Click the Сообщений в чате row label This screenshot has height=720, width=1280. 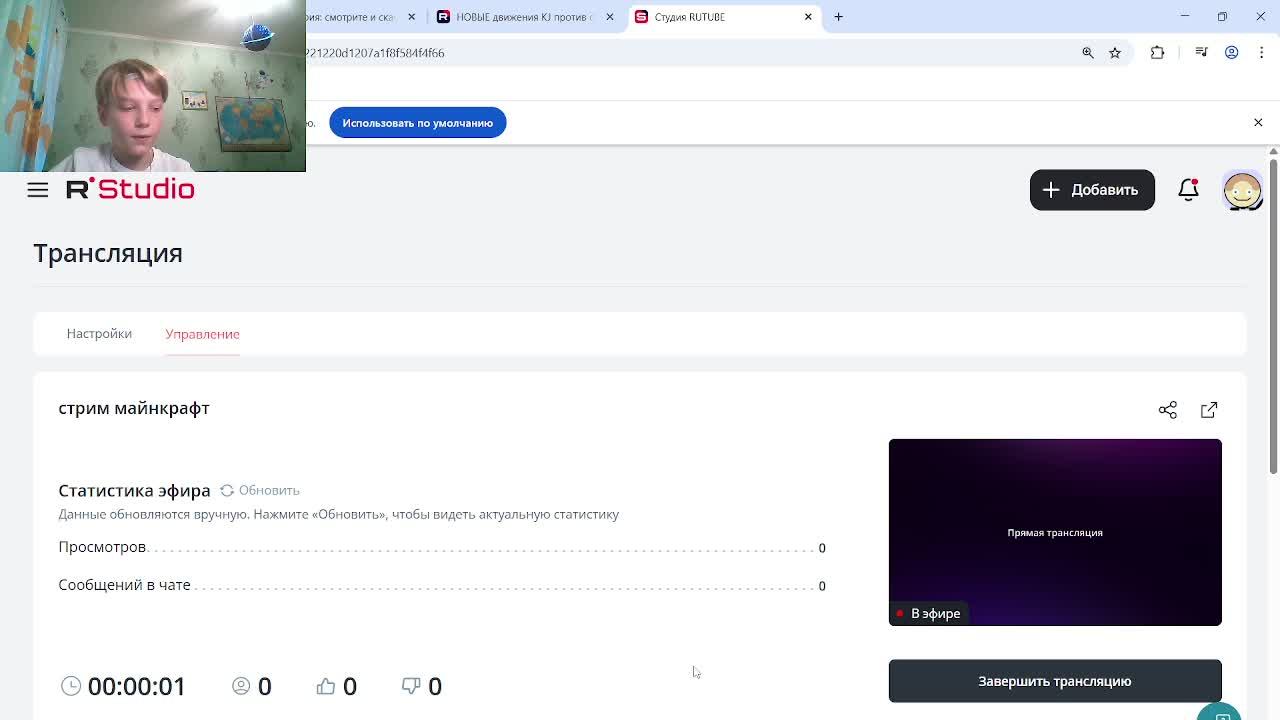click(124, 585)
